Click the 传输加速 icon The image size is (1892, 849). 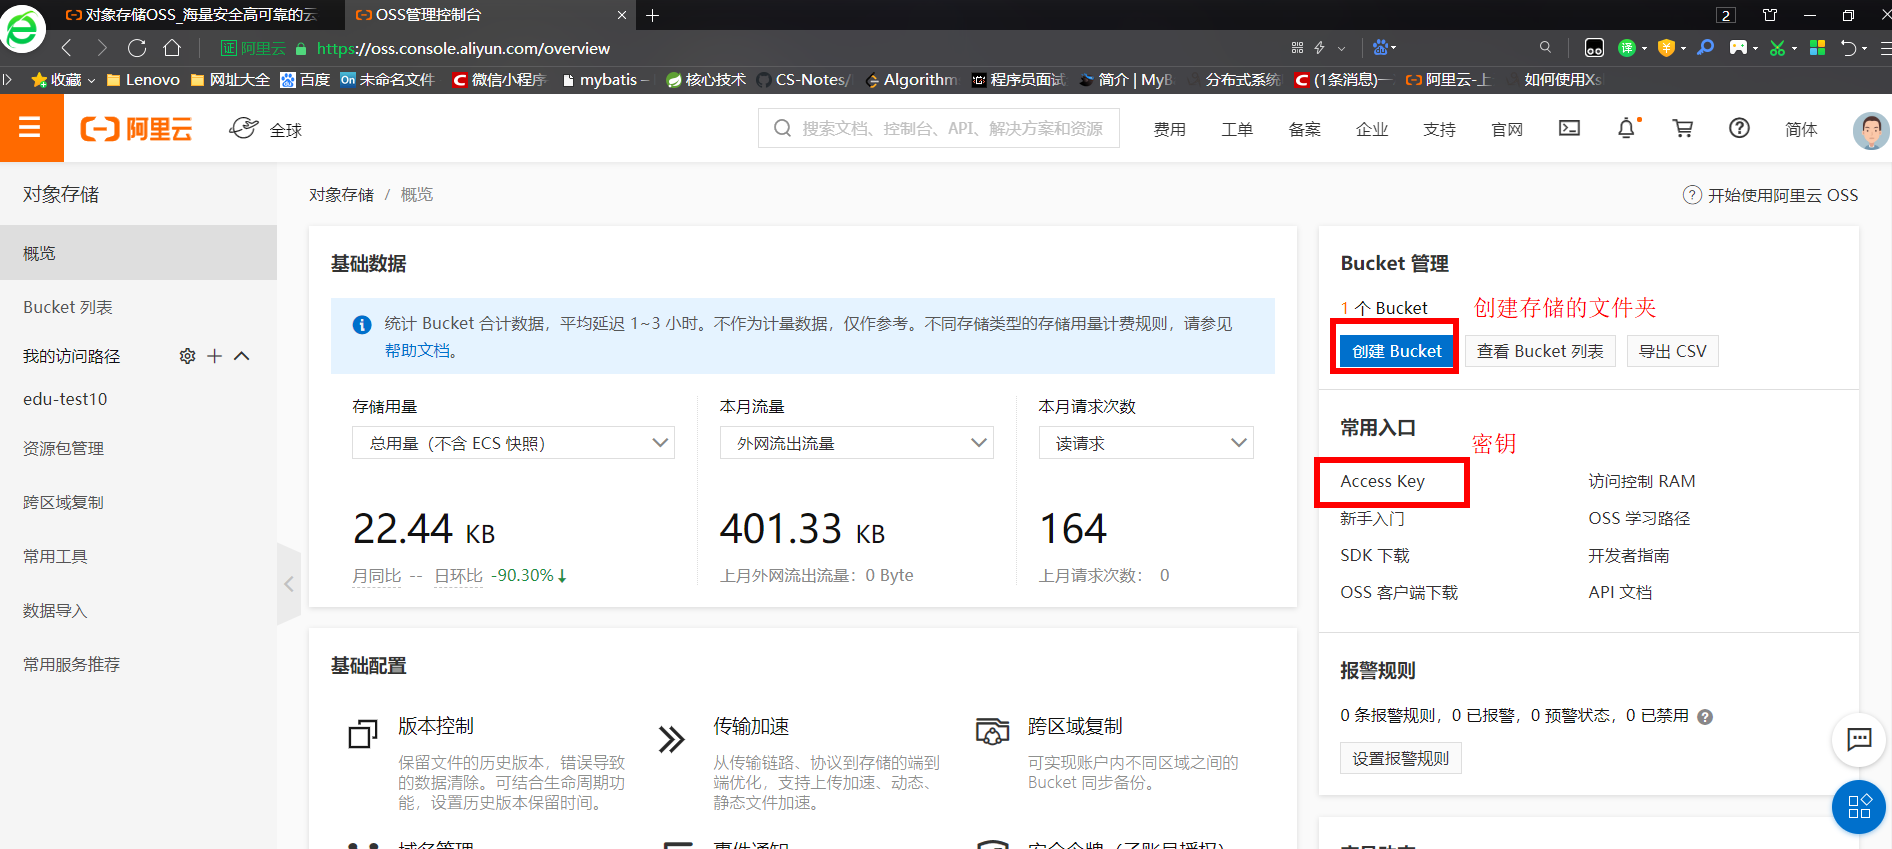click(x=672, y=739)
